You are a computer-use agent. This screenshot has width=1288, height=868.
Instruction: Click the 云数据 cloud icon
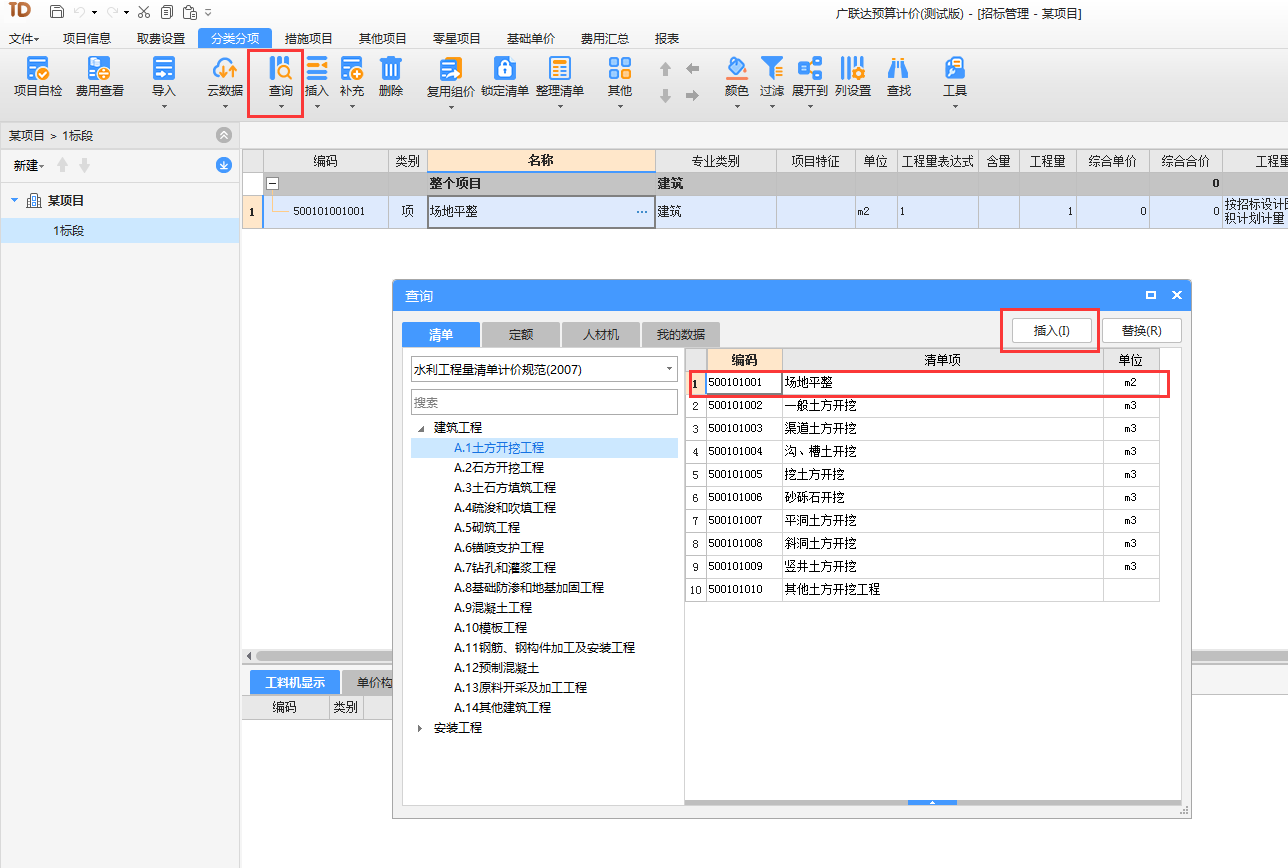pos(224,70)
